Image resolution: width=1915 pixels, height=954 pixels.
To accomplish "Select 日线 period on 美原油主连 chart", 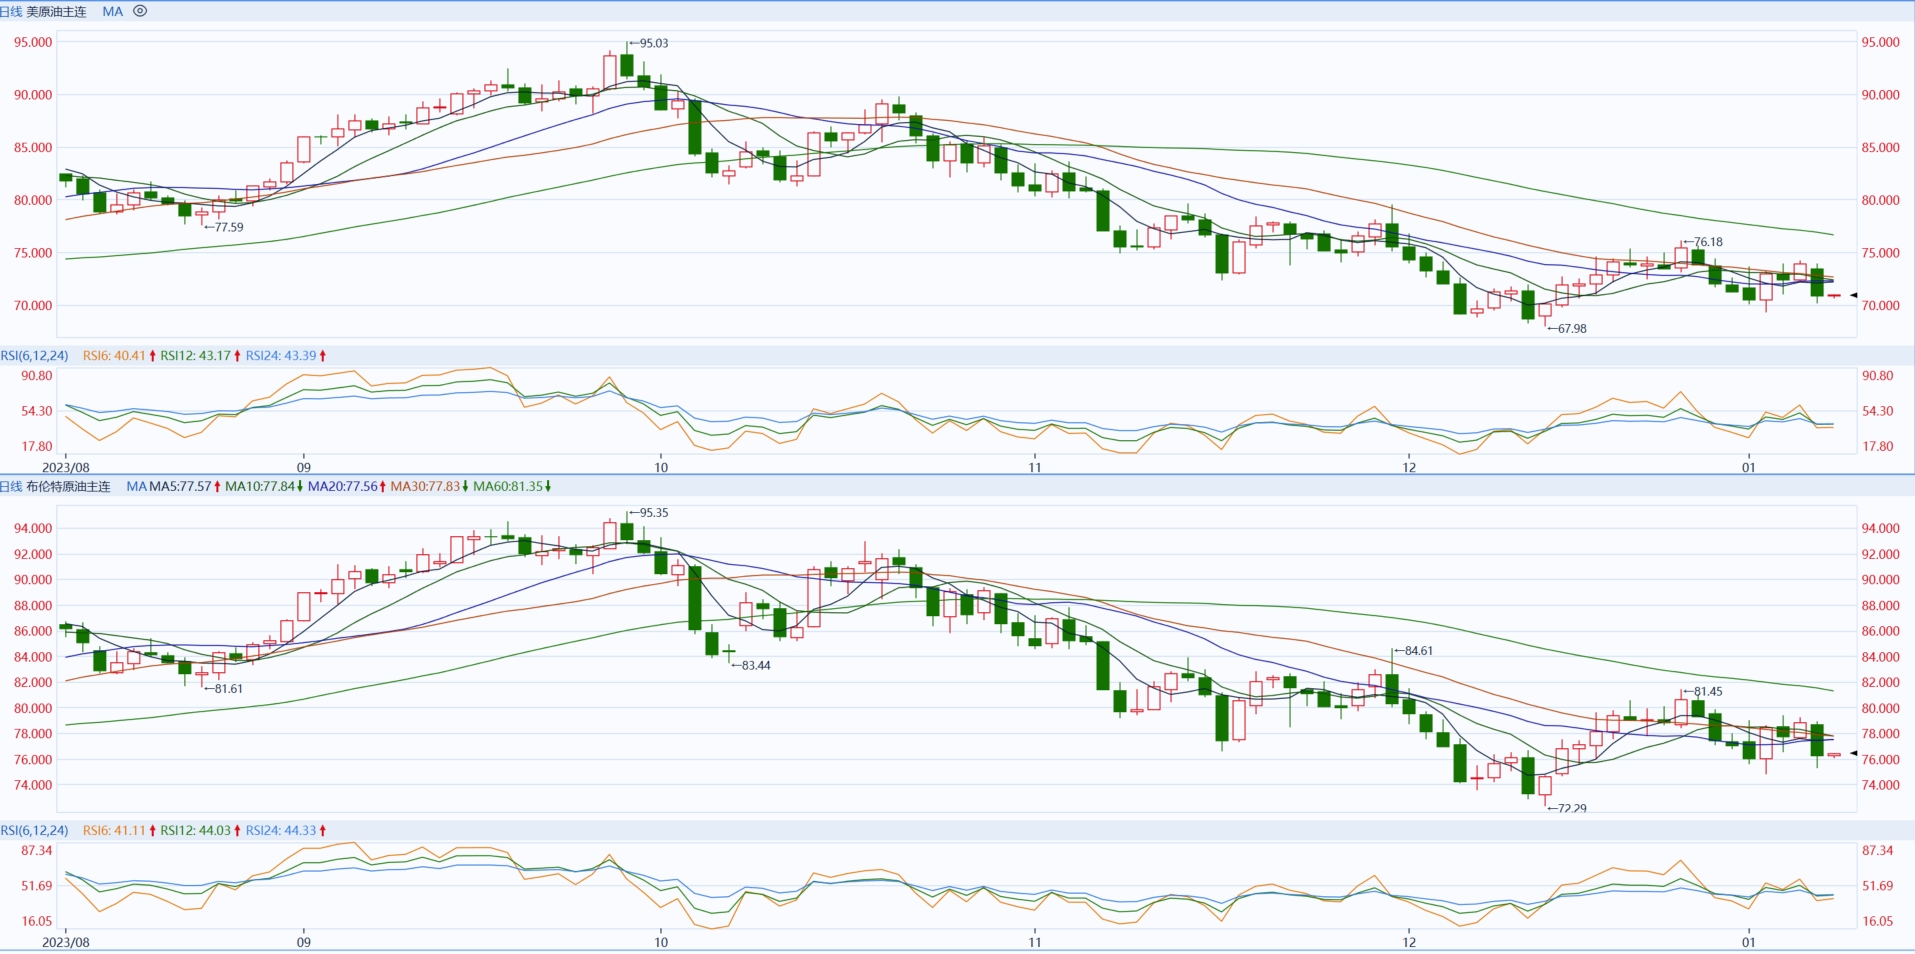I will pyautogui.click(x=11, y=12).
